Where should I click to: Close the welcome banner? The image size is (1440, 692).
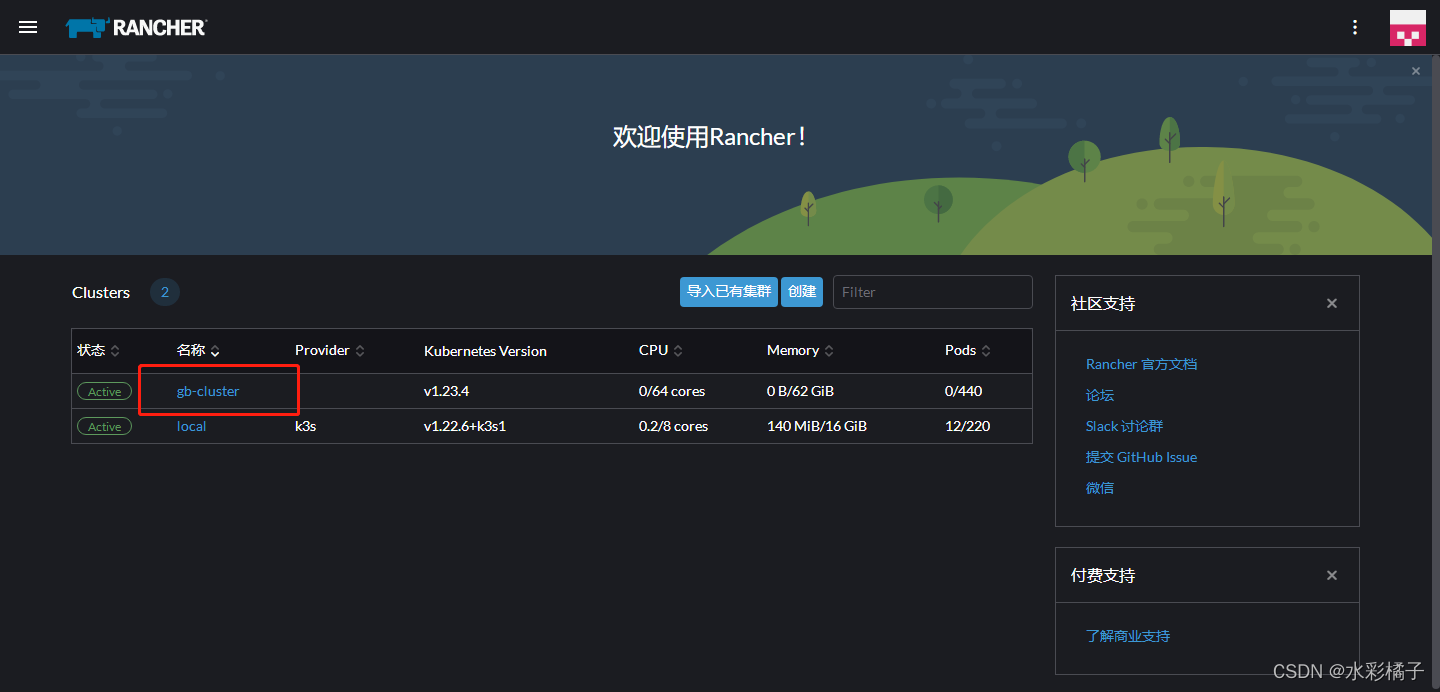[x=1415, y=71]
